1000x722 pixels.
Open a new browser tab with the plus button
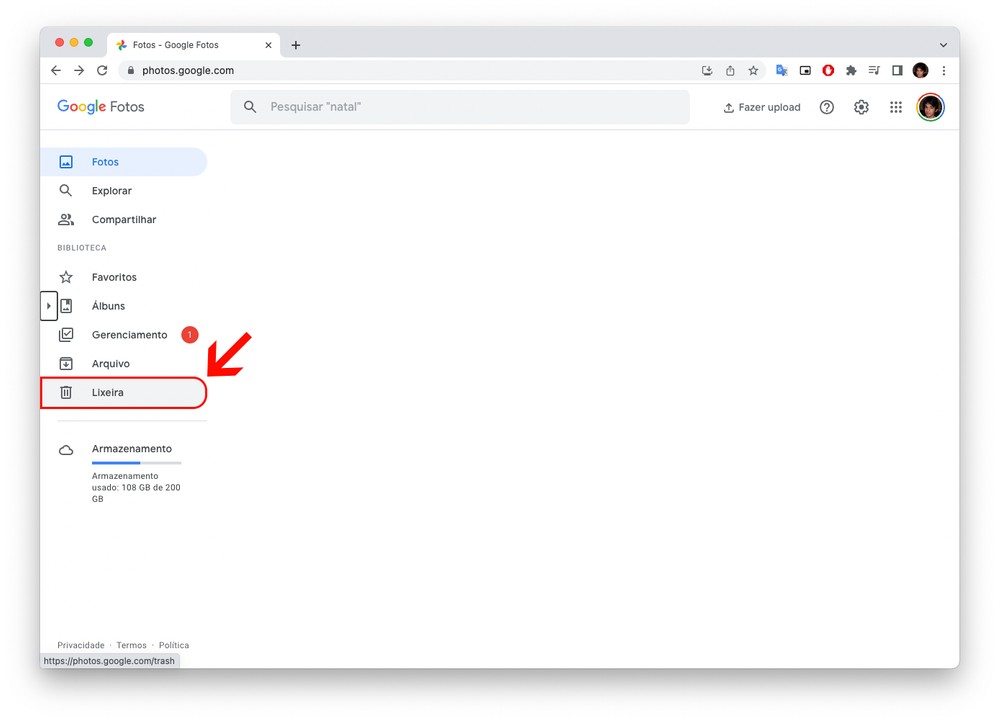click(296, 45)
